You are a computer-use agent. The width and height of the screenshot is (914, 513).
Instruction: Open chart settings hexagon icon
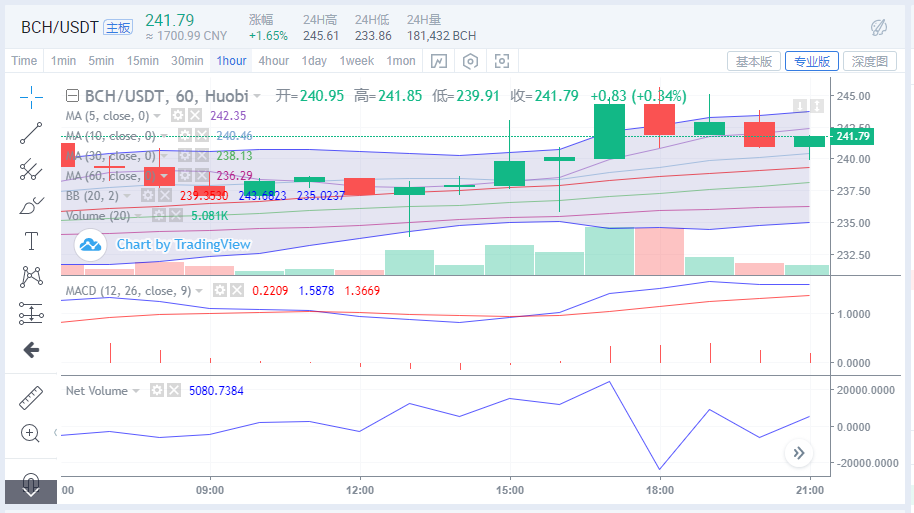pos(470,61)
